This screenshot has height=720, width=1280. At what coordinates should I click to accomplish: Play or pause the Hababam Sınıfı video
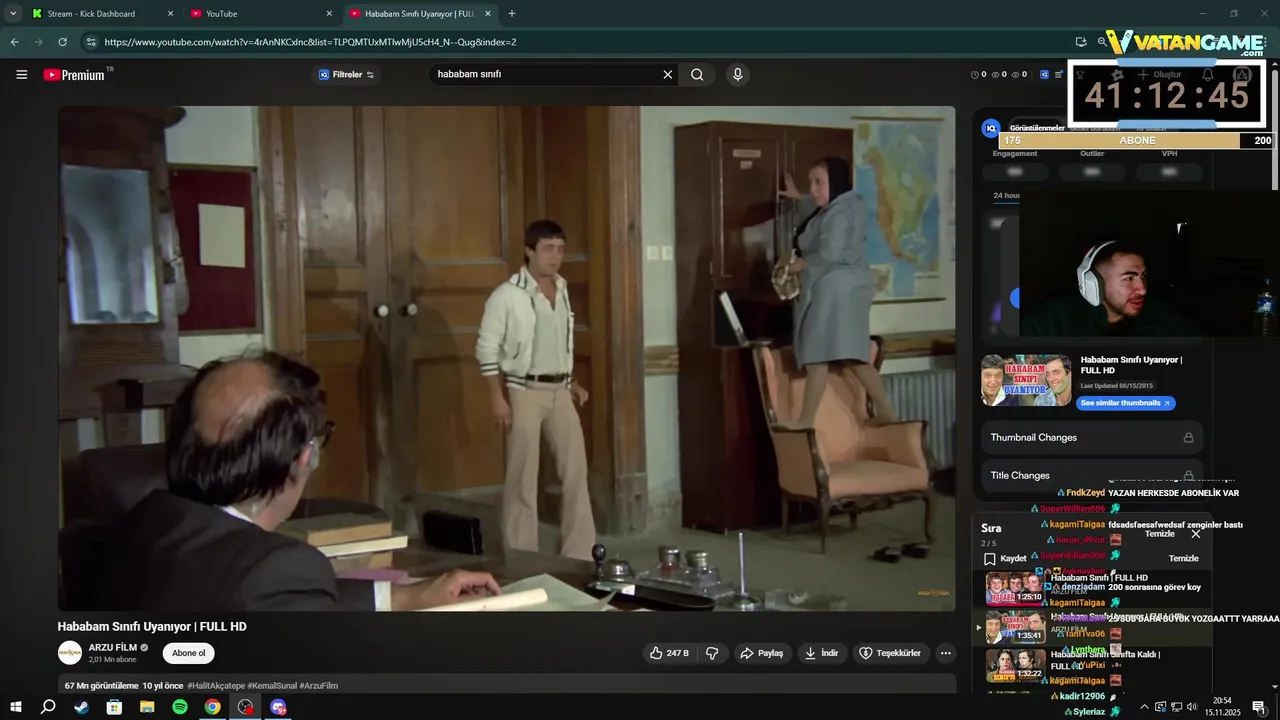[506, 358]
